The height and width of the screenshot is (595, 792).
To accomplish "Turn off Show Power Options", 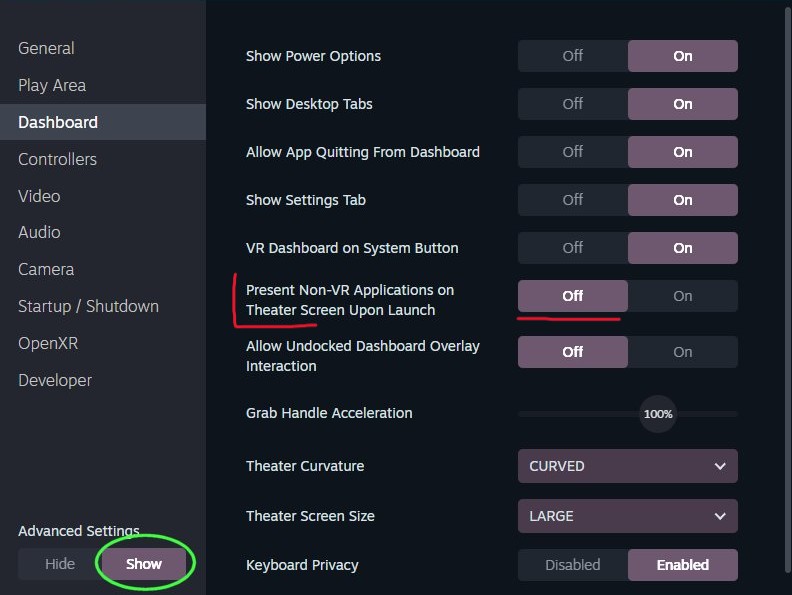I will [573, 56].
